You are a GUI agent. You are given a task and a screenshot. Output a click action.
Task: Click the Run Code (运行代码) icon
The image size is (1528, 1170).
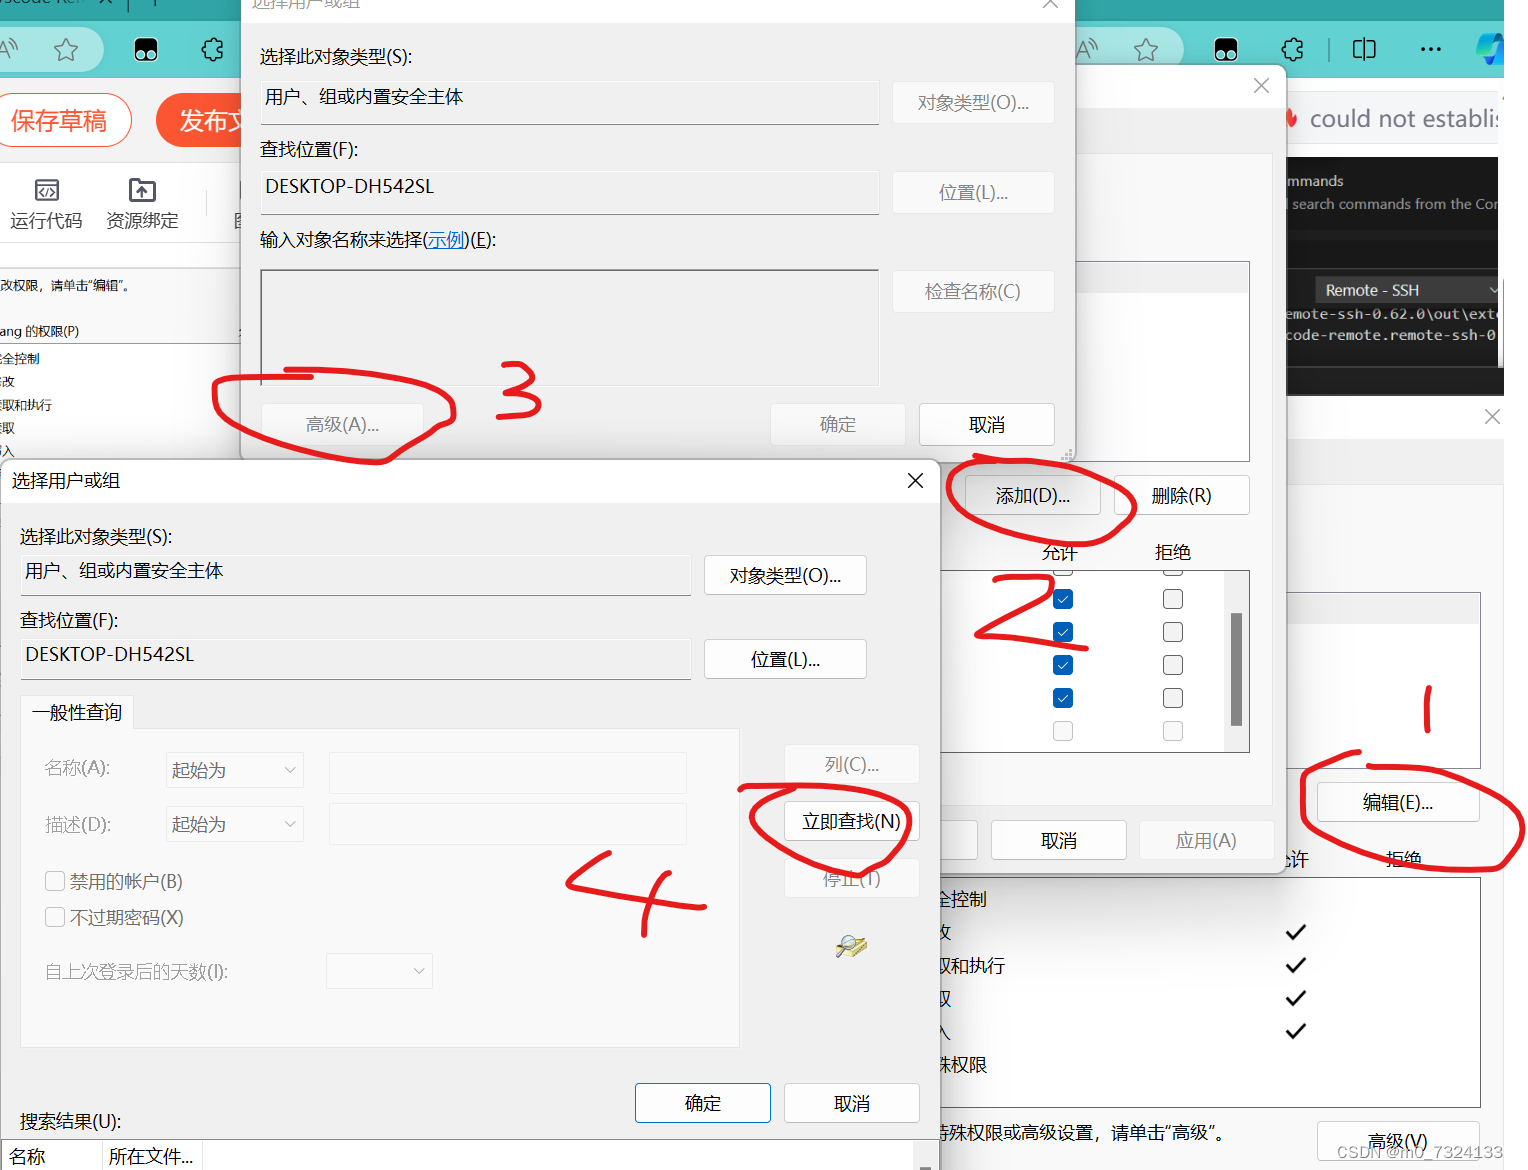(x=47, y=190)
